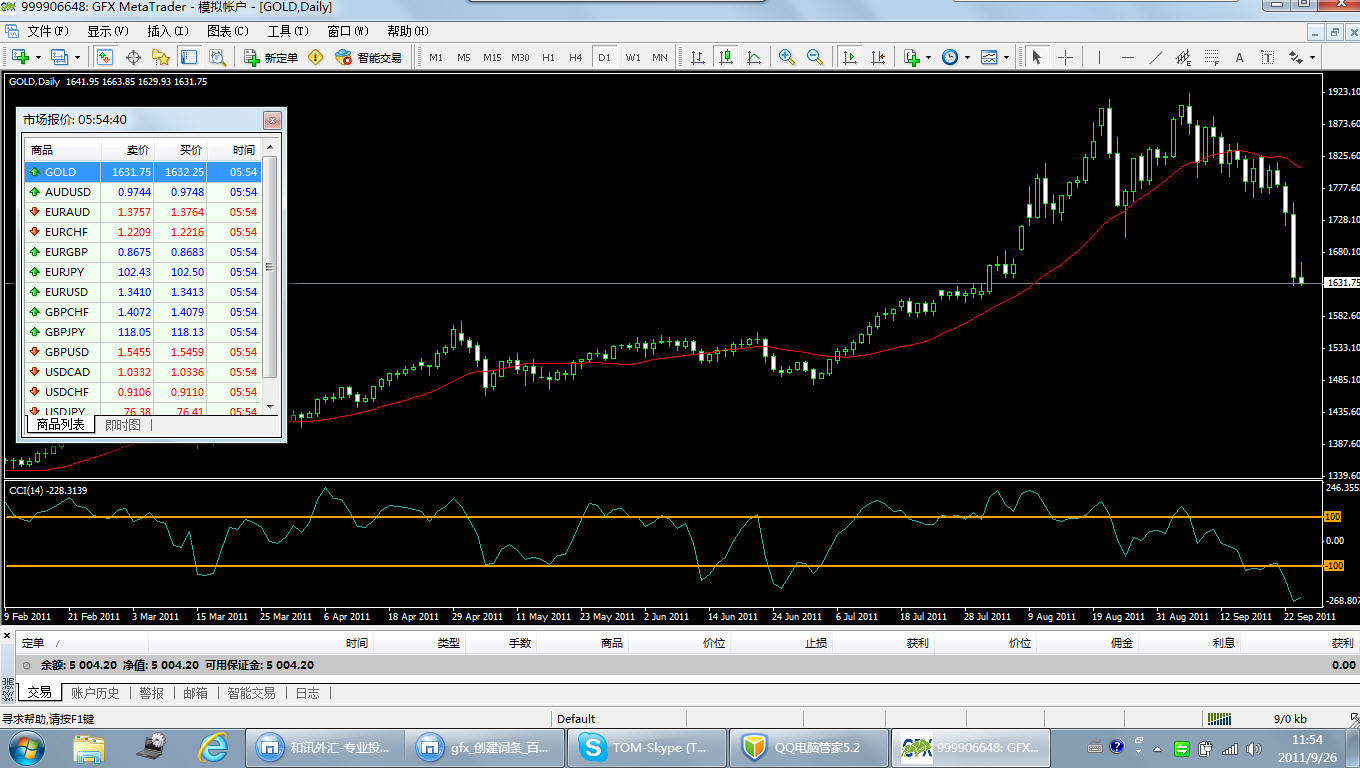This screenshot has width=1360, height=768.
Task: Select the Text 'A' drawing tool
Action: click(x=1240, y=57)
